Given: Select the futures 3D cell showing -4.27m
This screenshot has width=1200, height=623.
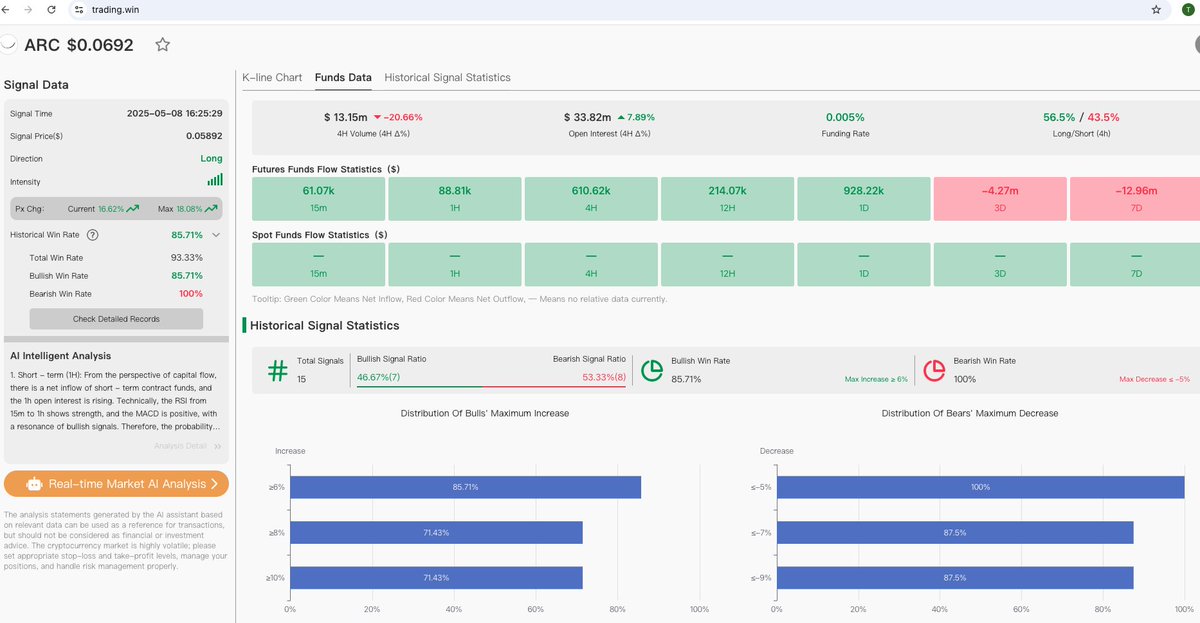Looking at the screenshot, I should [999, 198].
